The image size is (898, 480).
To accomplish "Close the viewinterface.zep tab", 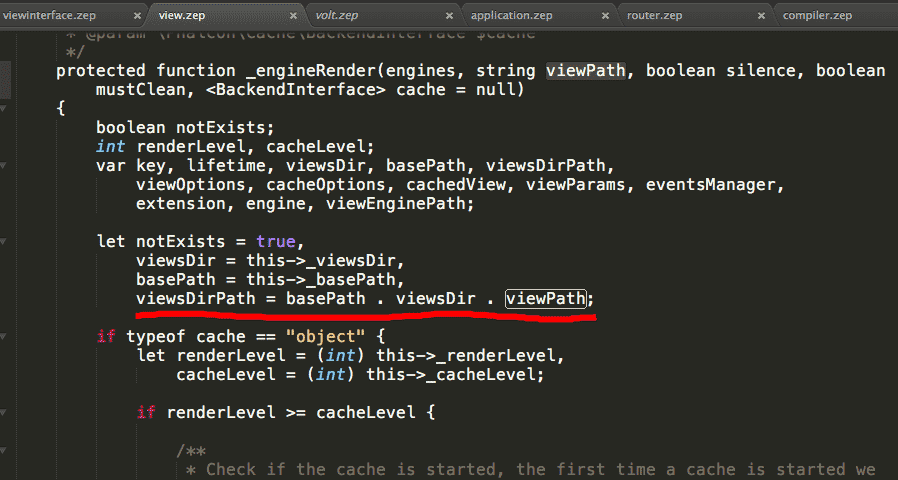I will (x=137, y=16).
